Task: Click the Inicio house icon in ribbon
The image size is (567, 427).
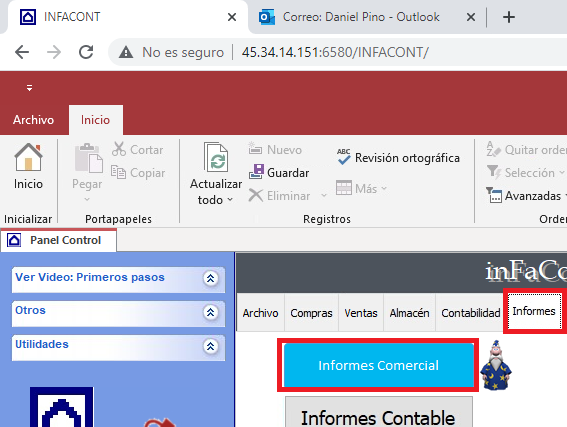Action: pyautogui.click(x=28, y=157)
